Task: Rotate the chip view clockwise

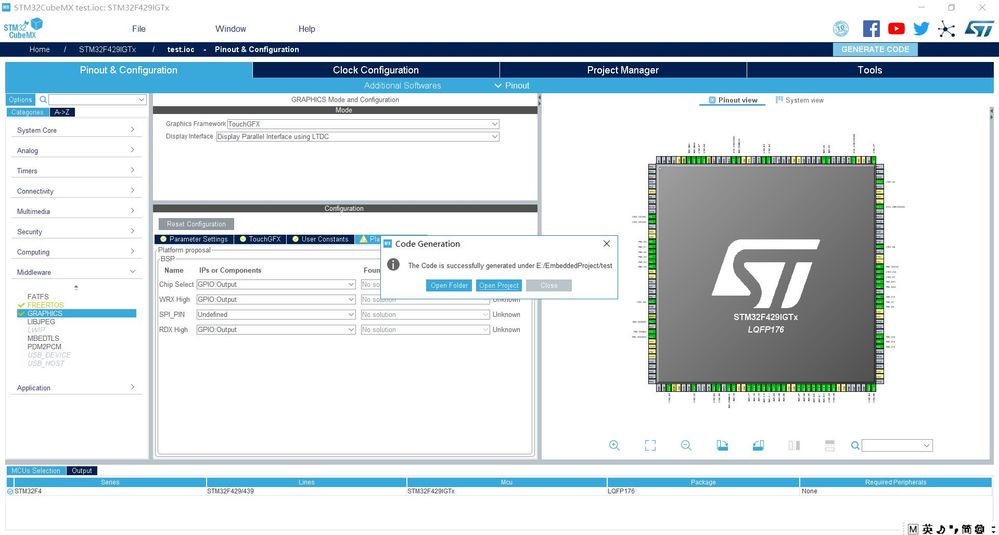Action: pyautogui.click(x=722, y=445)
